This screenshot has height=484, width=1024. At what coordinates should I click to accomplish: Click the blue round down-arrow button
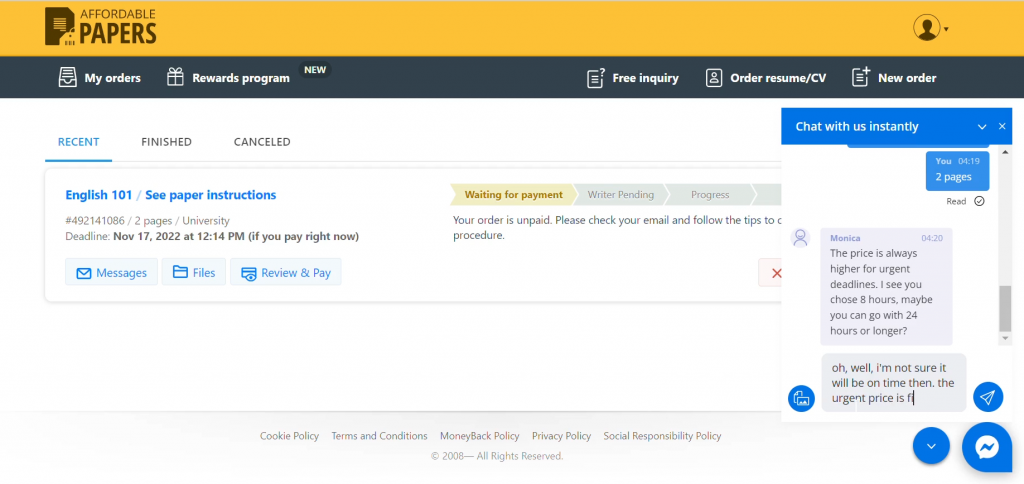[x=931, y=446]
